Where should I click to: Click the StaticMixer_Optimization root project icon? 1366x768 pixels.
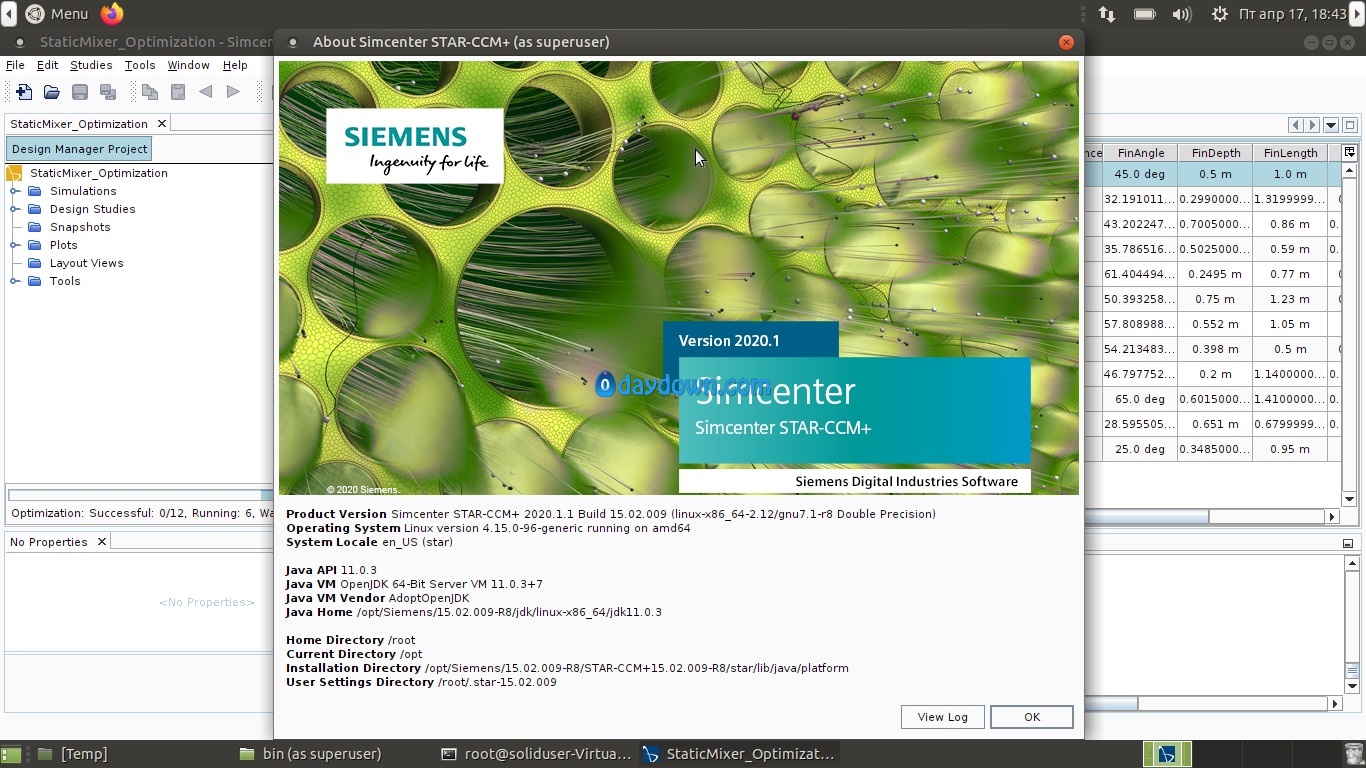click(x=15, y=173)
